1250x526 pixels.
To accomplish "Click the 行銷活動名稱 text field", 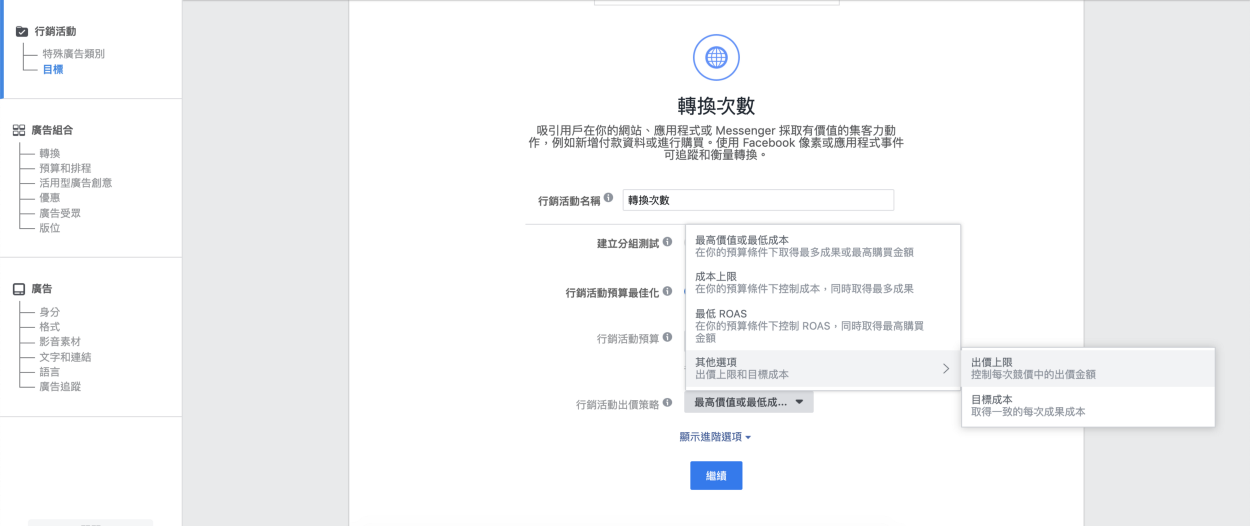I will coord(757,200).
